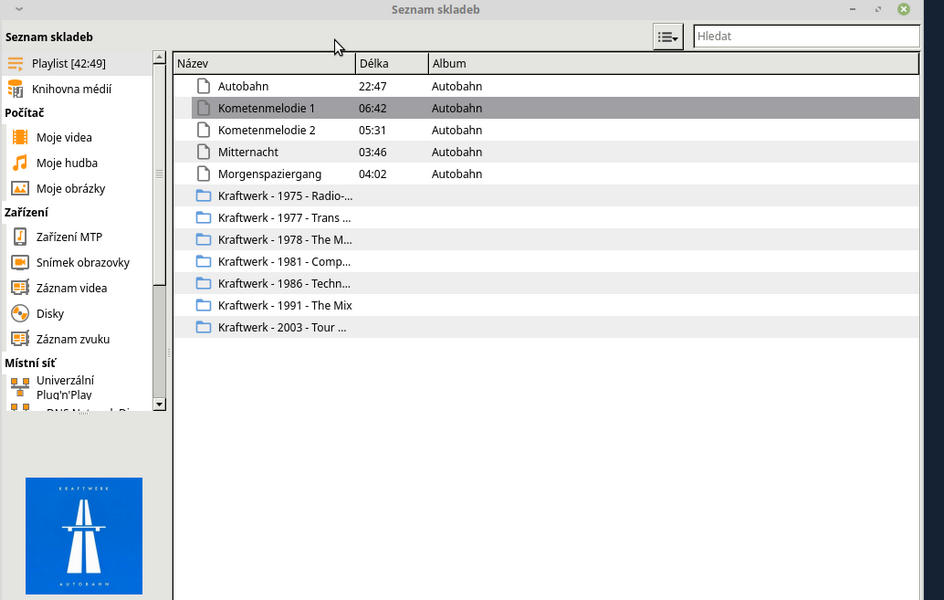944x600 pixels.
Task: Open the playlist view mode dropdown button
Action: (x=668, y=37)
